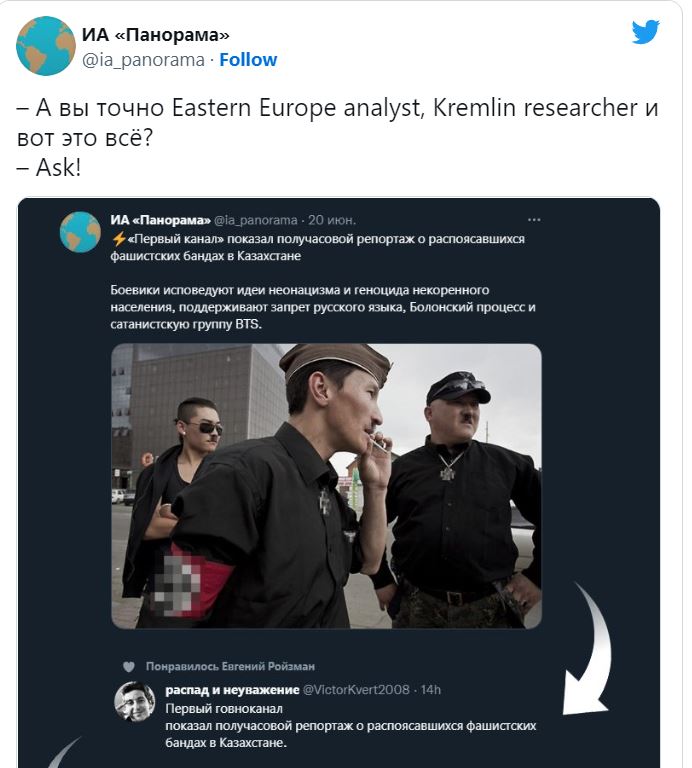Click the white curved arrow graphic
The width and height of the screenshot is (692, 768).
(587, 648)
